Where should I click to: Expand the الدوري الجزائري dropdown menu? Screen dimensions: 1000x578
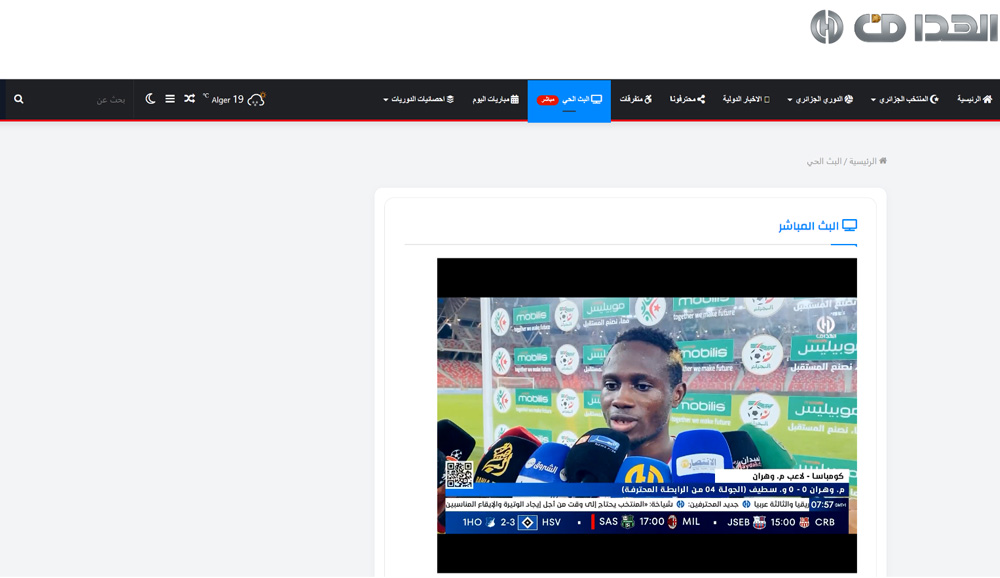click(820, 99)
